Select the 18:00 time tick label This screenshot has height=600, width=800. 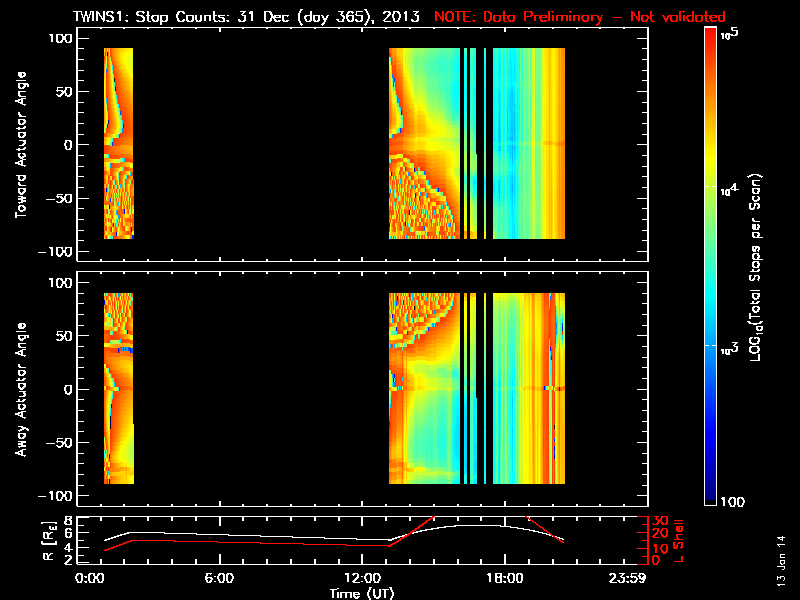point(503,579)
